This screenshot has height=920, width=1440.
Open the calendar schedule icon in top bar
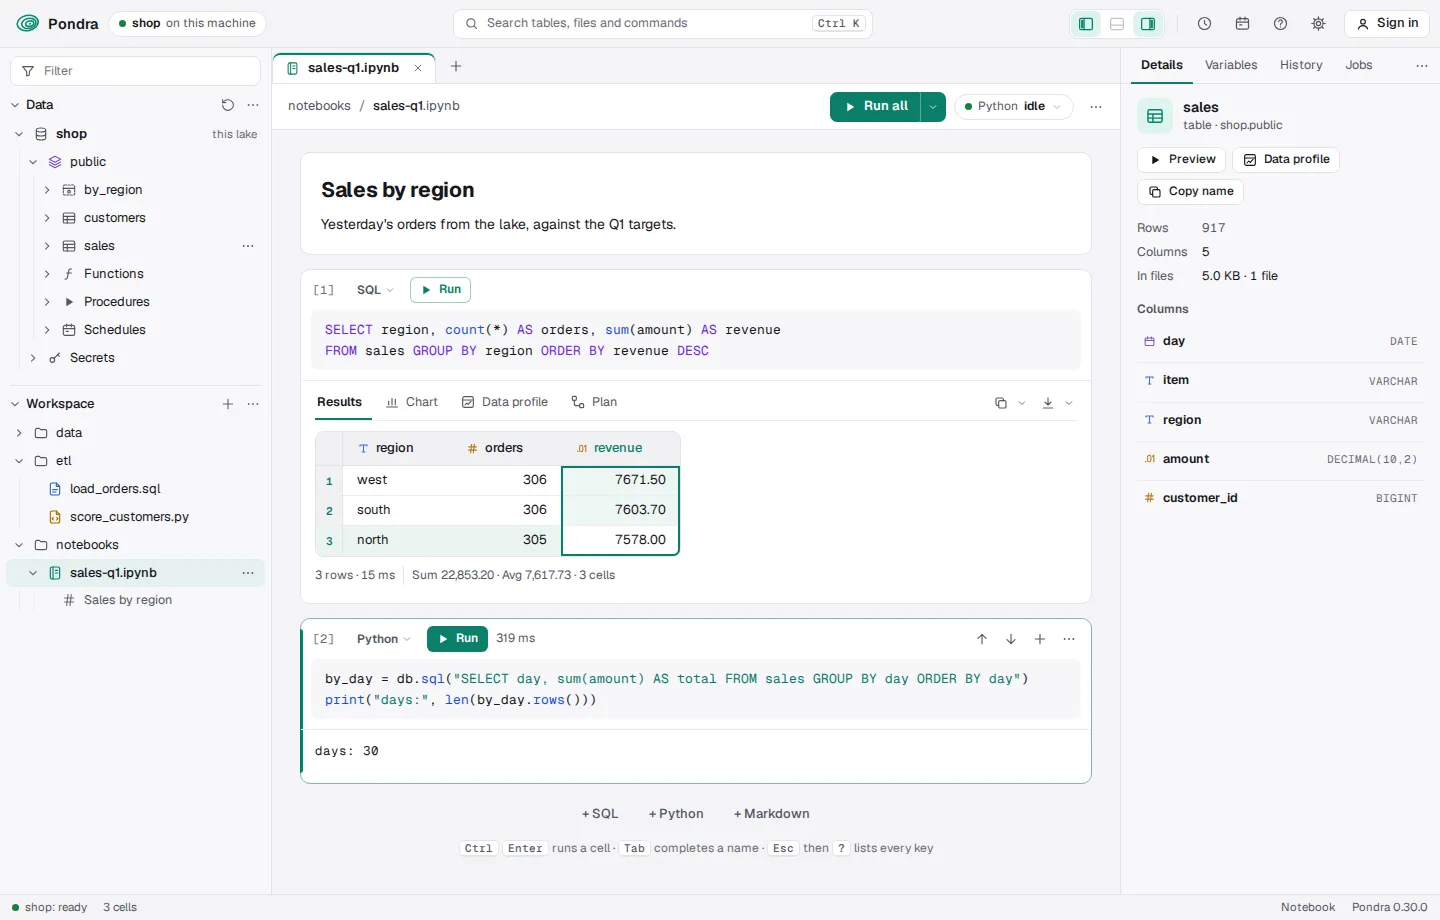1242,24
